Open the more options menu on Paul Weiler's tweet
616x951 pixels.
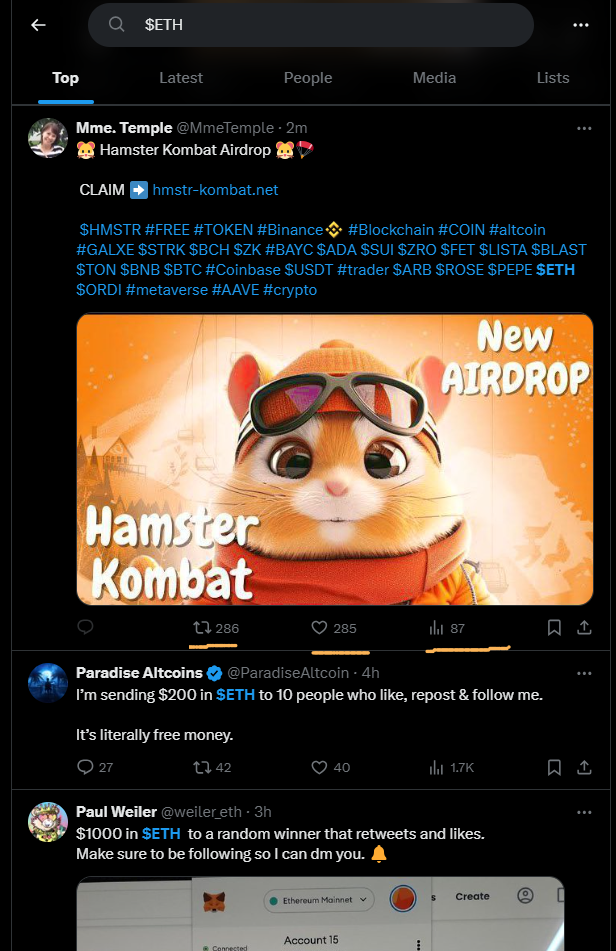[583, 812]
